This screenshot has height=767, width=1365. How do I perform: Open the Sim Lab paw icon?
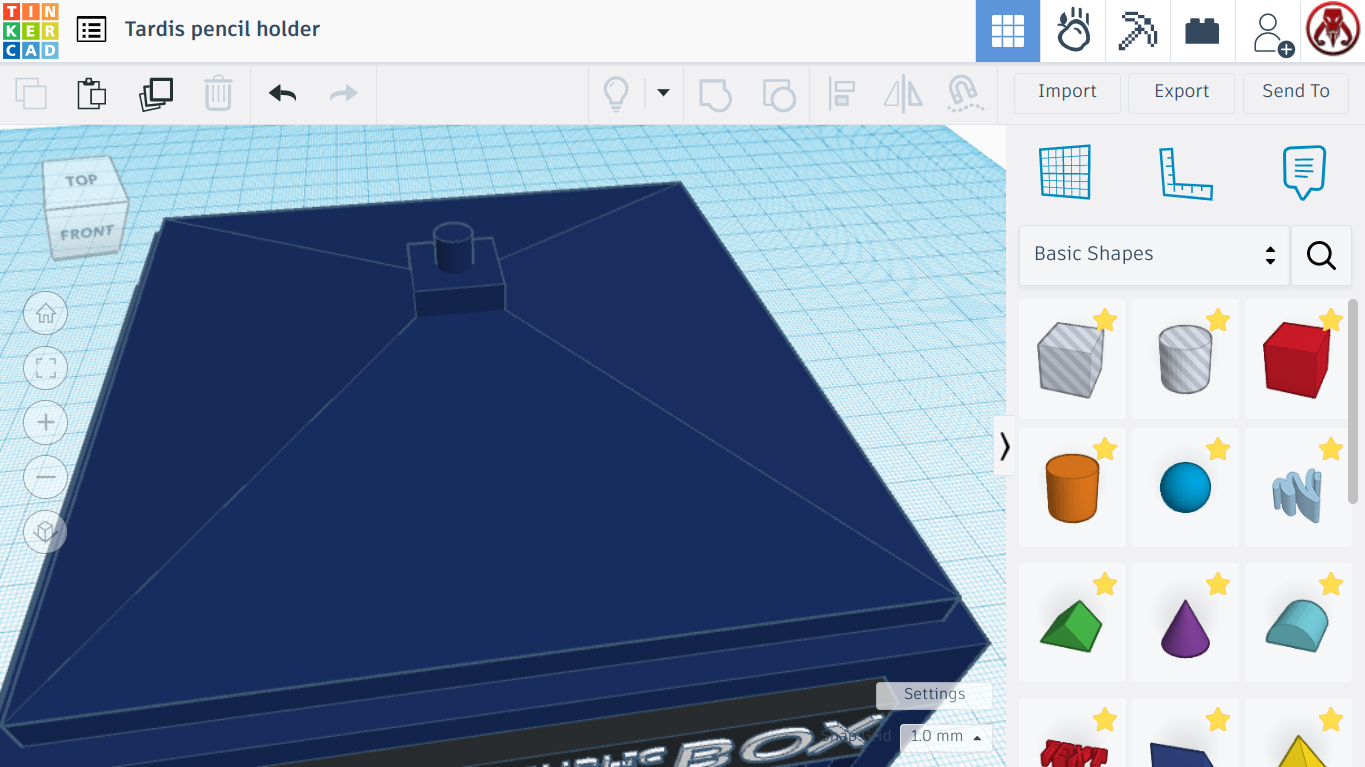pyautogui.click(x=1073, y=31)
